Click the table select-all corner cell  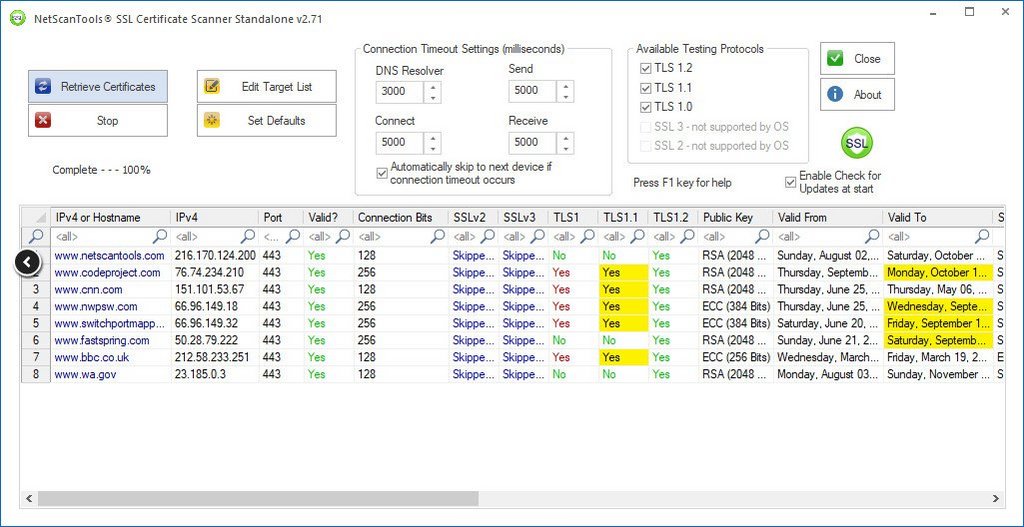click(36, 217)
